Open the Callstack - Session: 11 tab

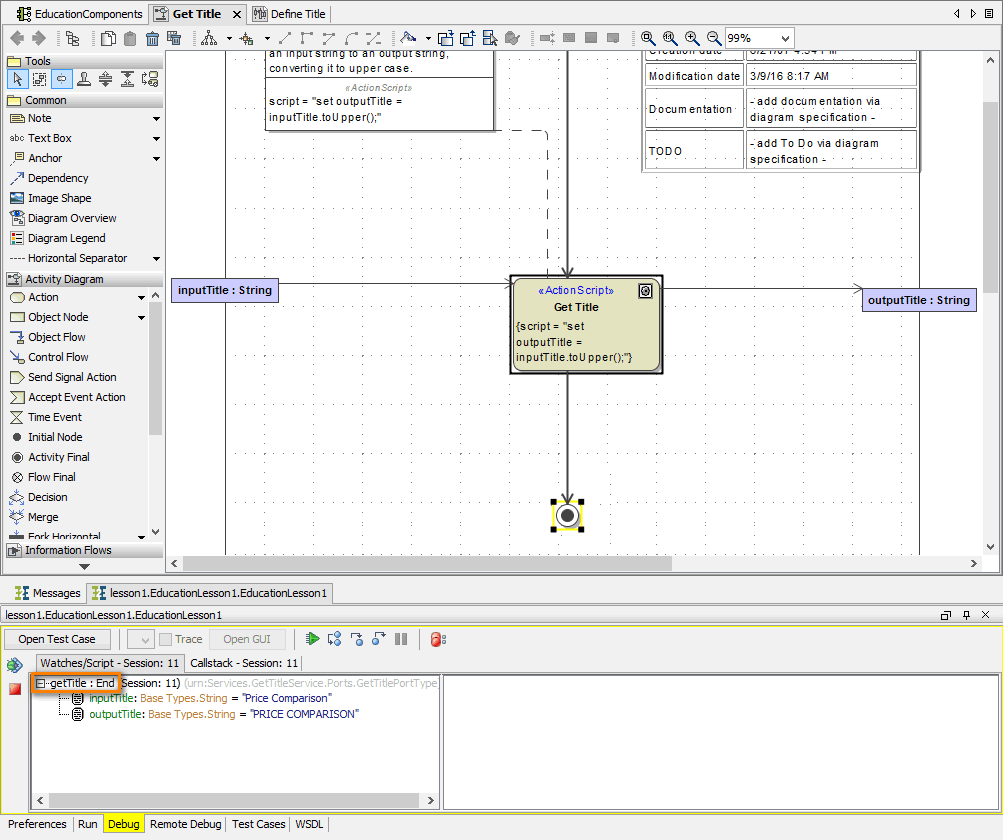244,663
